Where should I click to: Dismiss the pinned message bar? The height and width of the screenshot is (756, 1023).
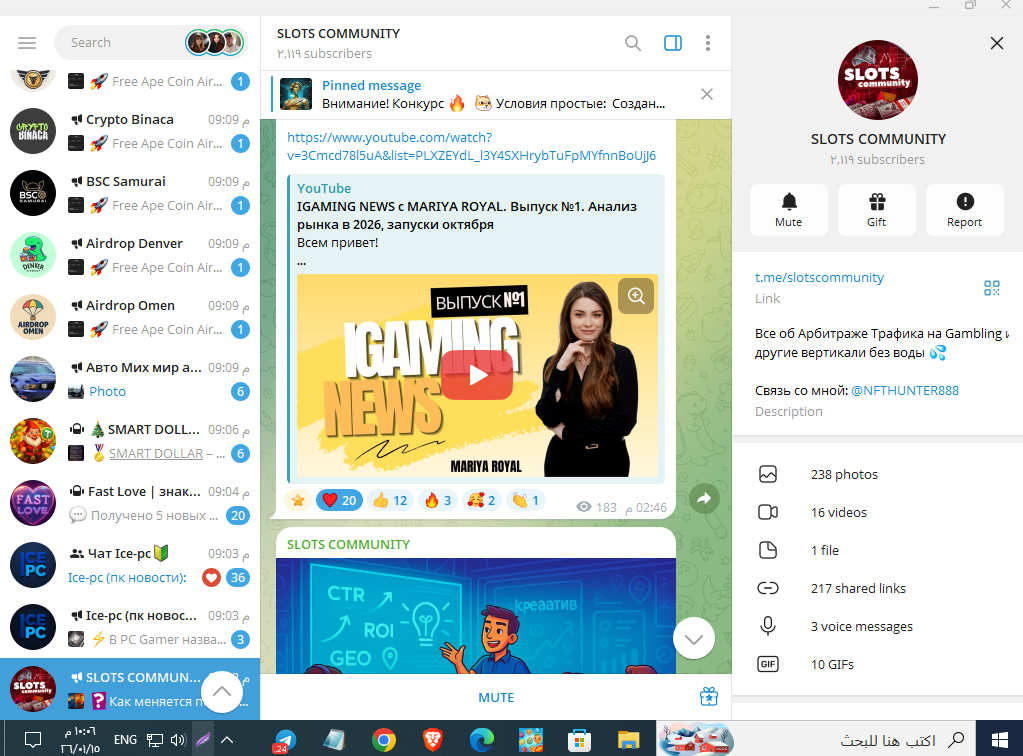707,94
